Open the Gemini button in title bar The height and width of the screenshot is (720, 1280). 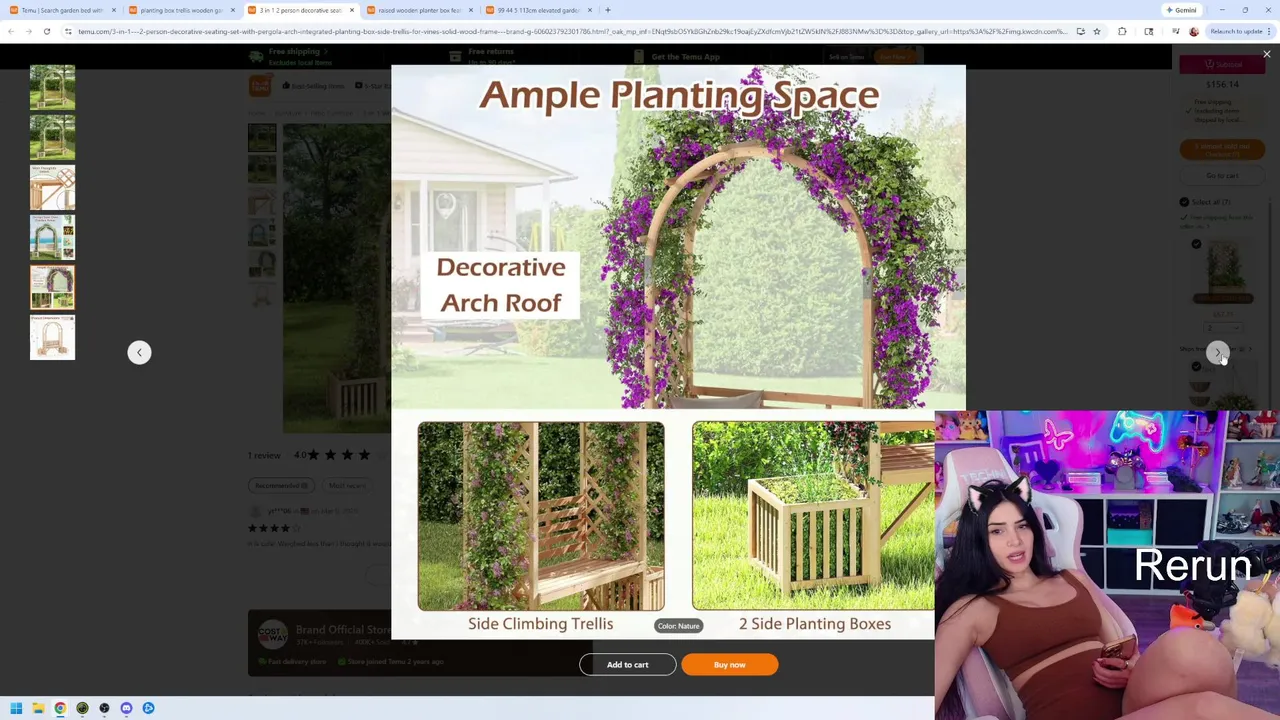(1181, 10)
